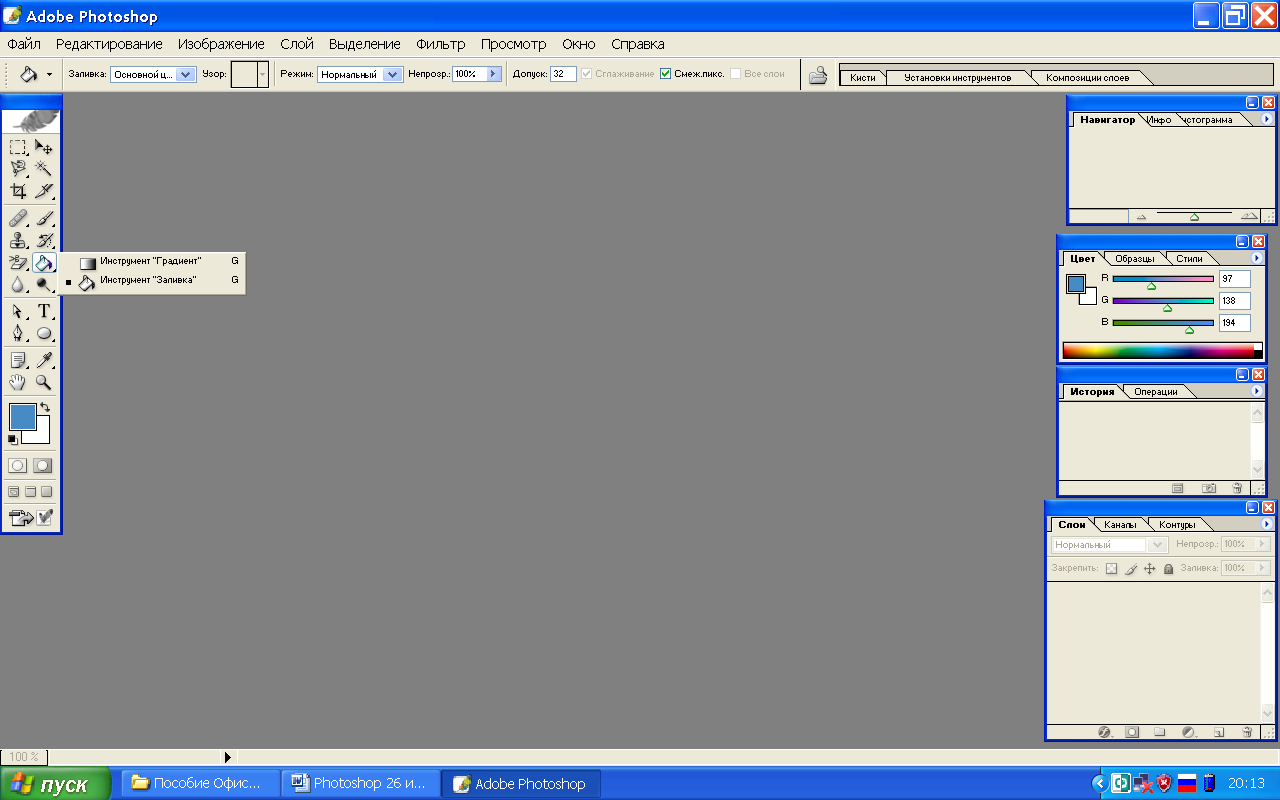Viewport: 1280px width, 800px height.
Task: Select the Clone Stamp tool
Action: 18,241
